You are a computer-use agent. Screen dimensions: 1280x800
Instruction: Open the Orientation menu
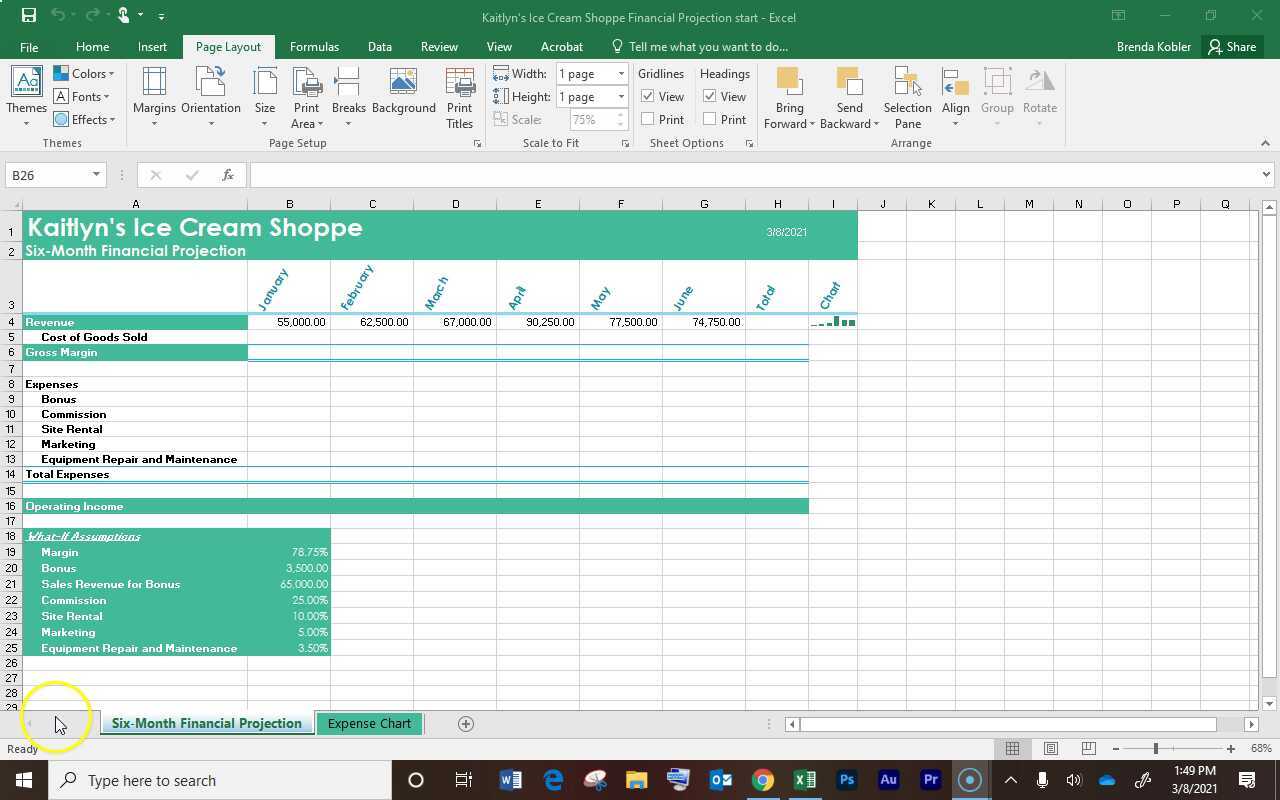pyautogui.click(x=210, y=97)
